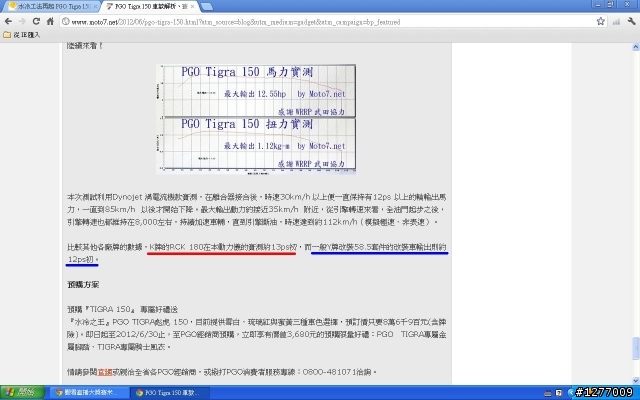Click the 0800-481071 service hotline text
640x400 pixels.
point(329,372)
